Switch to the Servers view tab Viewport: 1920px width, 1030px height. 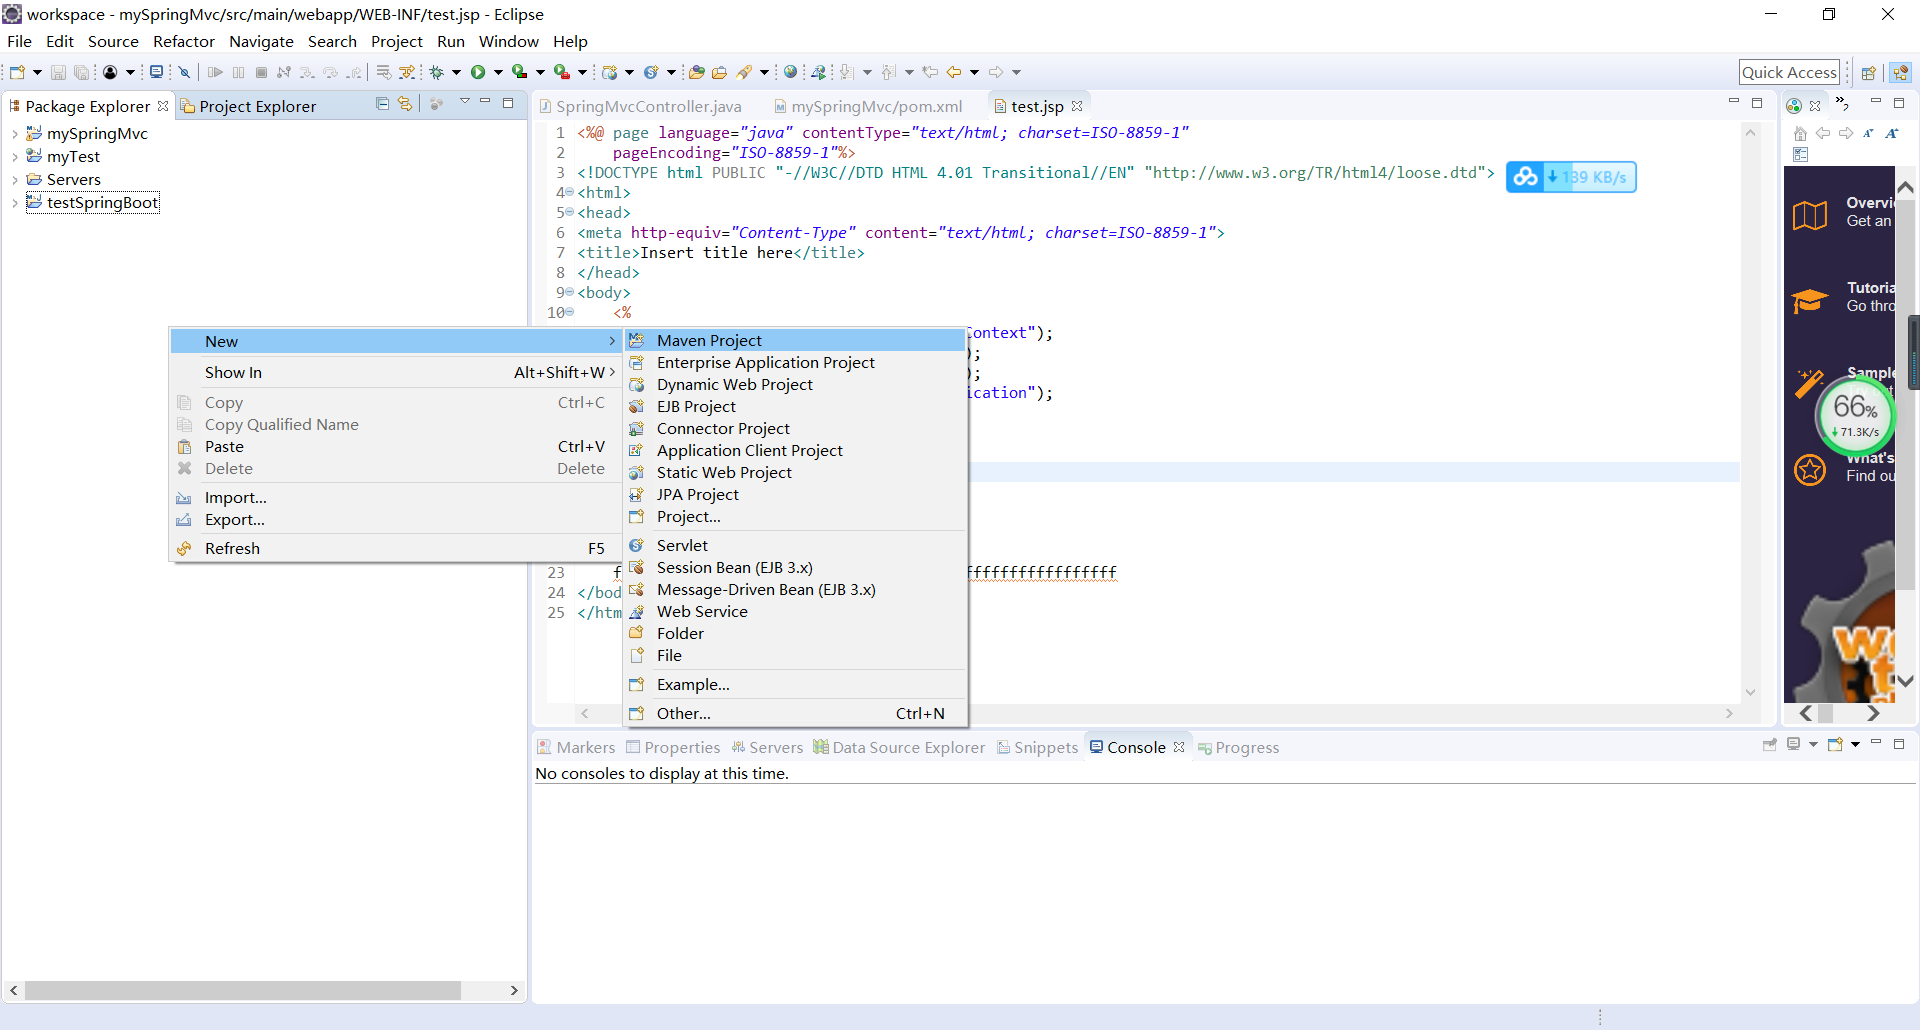pos(767,748)
